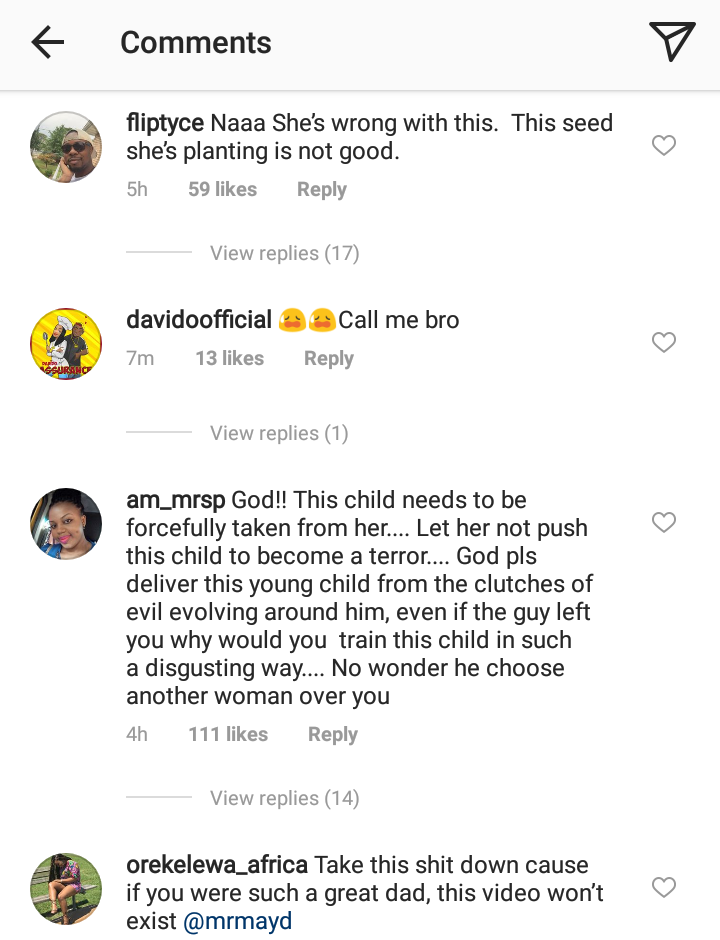720x940 pixels.
Task: Tap heart on orekelewa_africa's comment
Action: [664, 887]
